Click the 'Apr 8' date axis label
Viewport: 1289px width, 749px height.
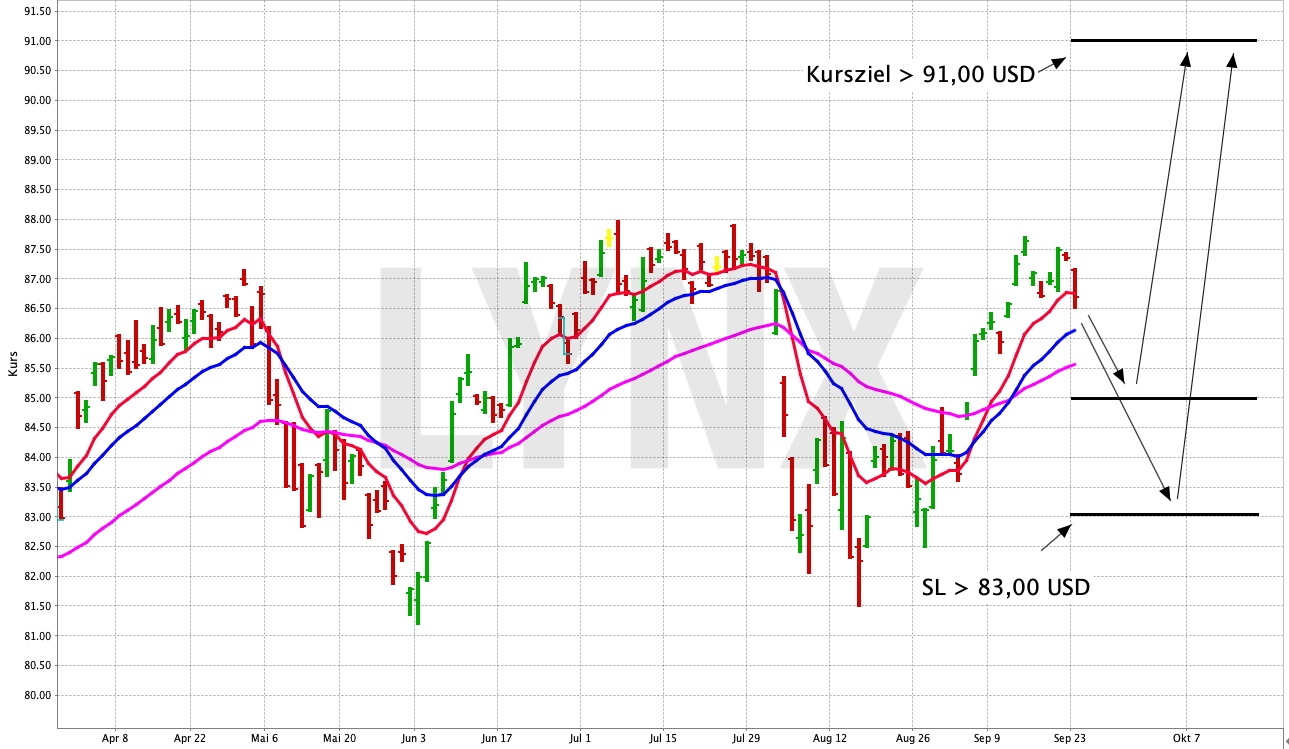[x=115, y=739]
